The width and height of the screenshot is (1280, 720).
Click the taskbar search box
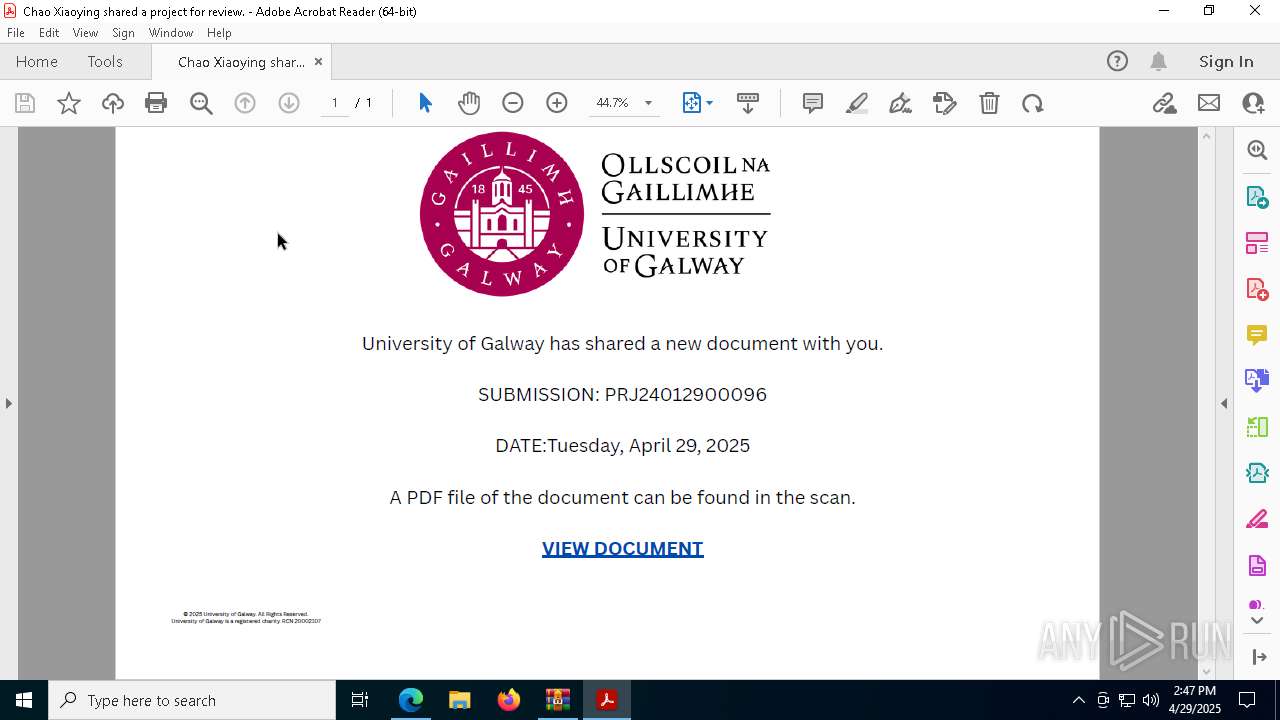pyautogui.click(x=192, y=700)
